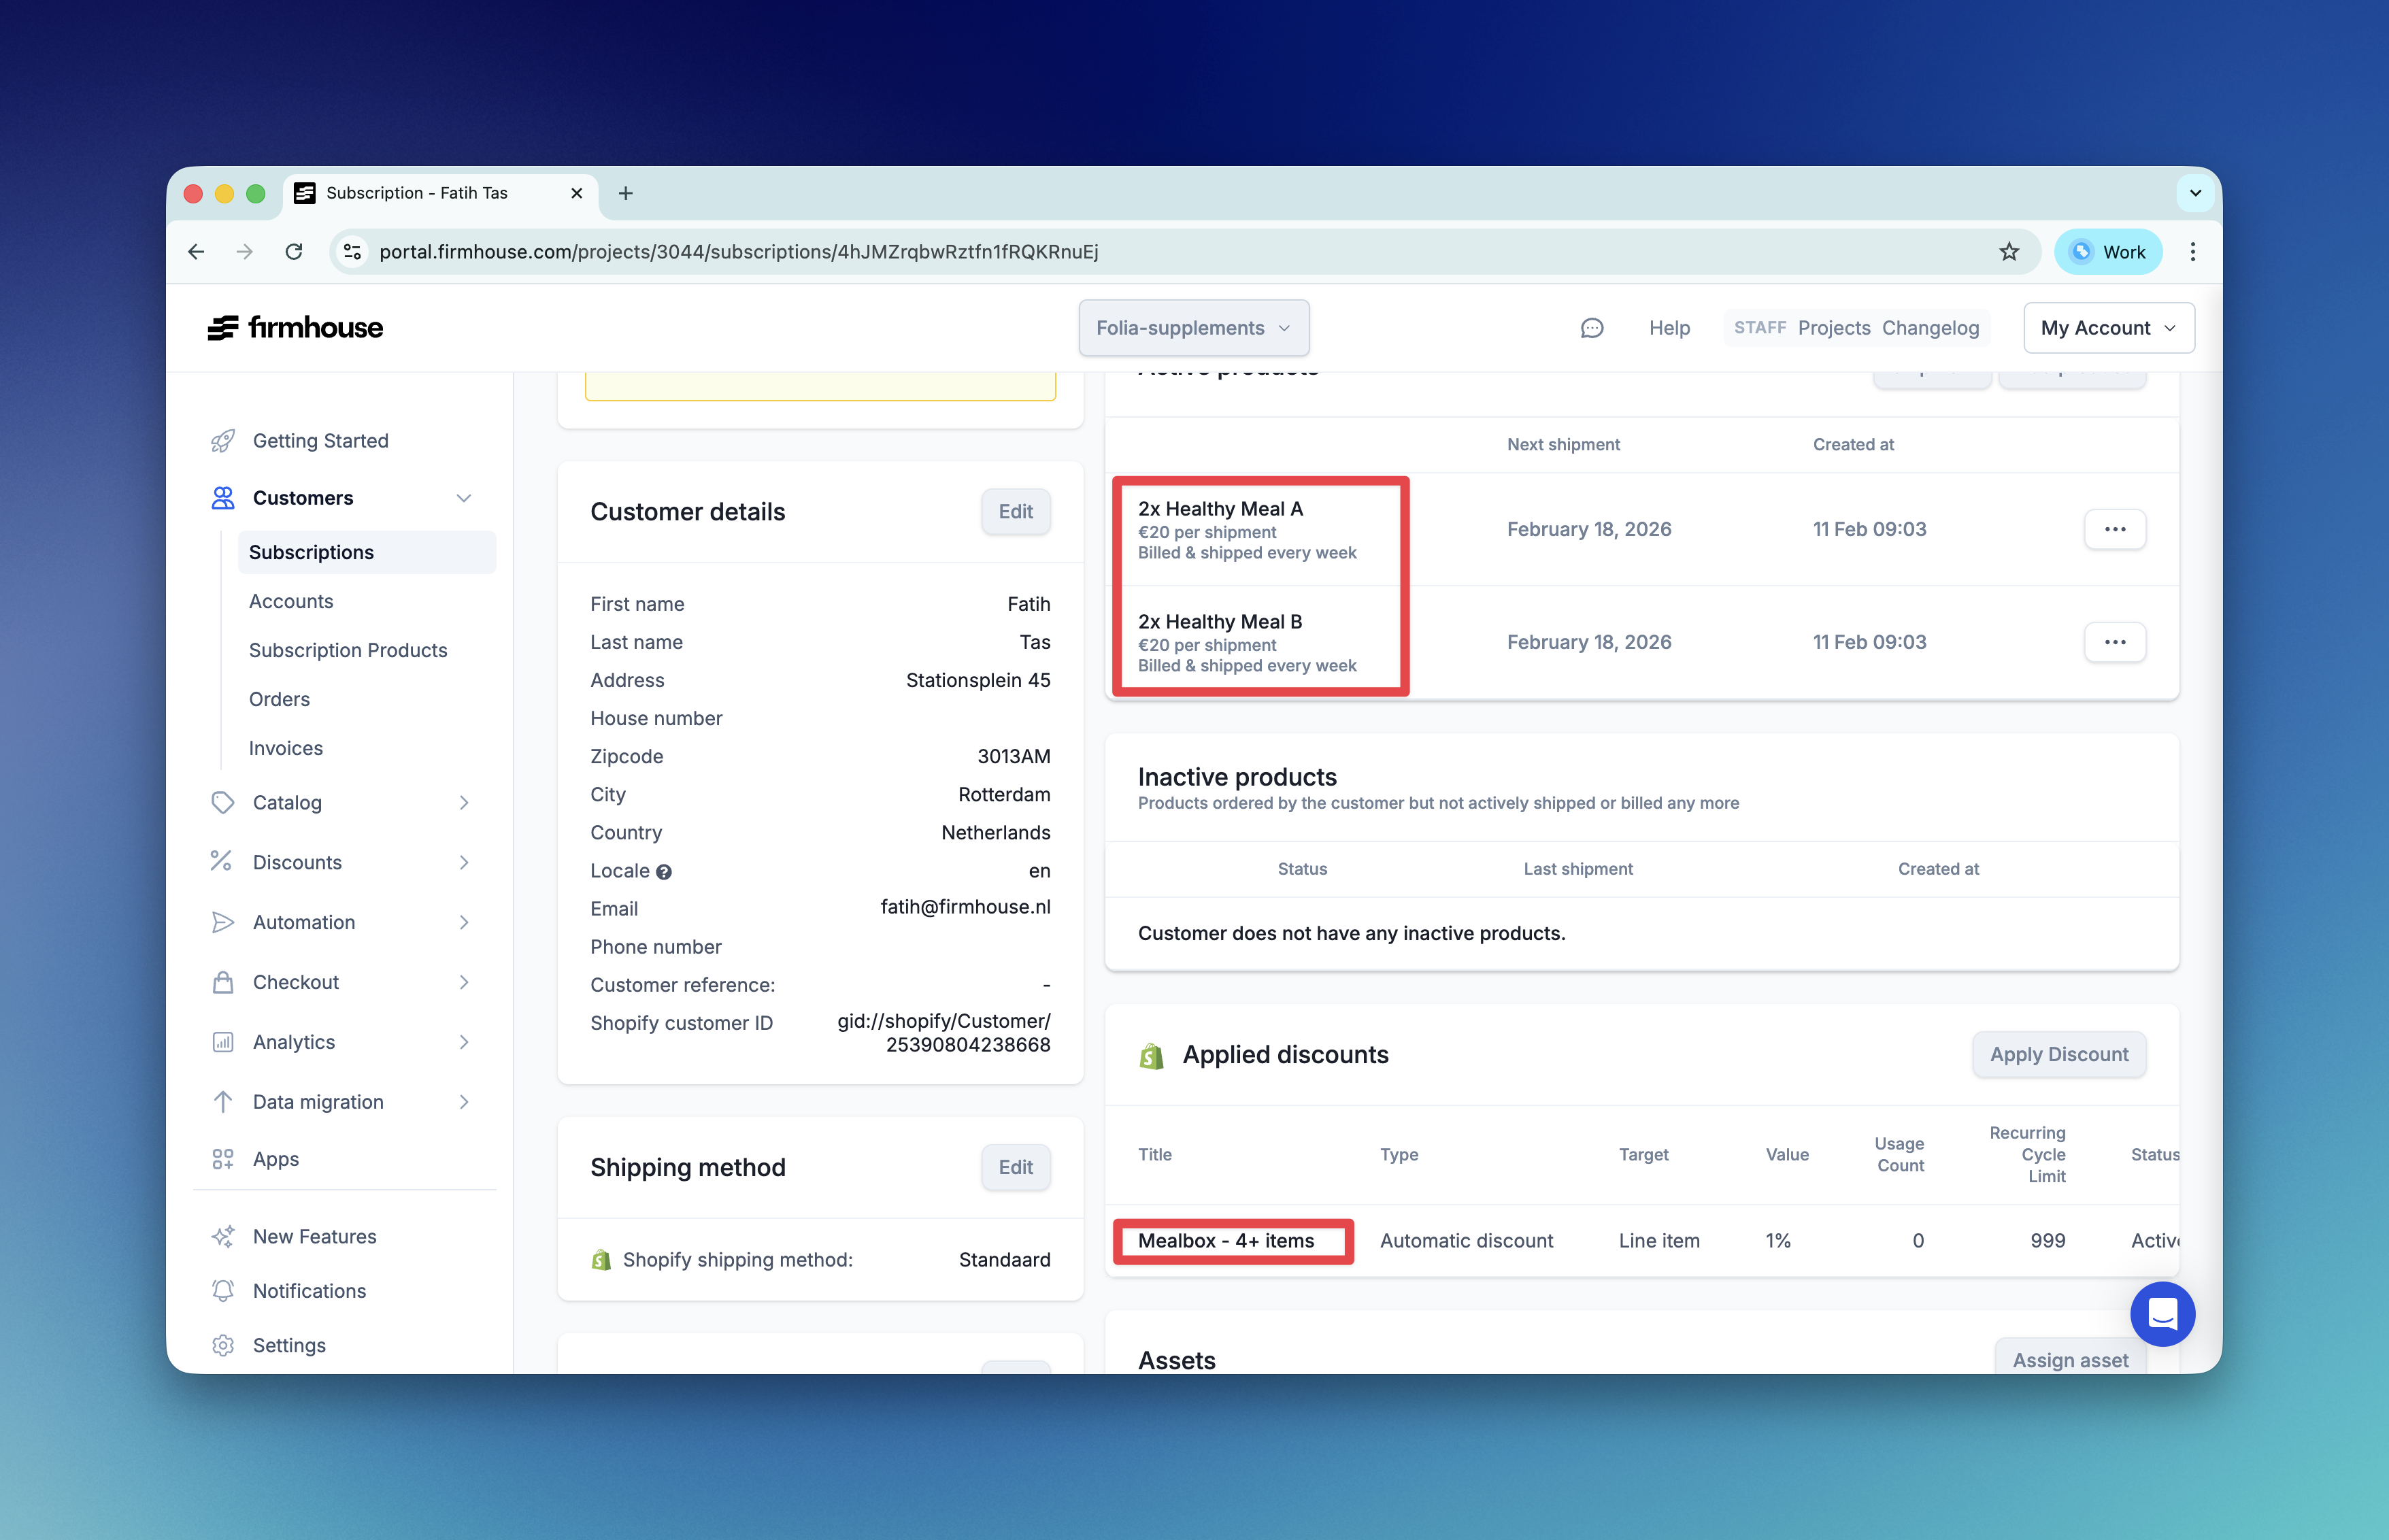This screenshot has width=2389, height=1540.
Task: Open Notifications via the bell icon
Action: 223,1291
